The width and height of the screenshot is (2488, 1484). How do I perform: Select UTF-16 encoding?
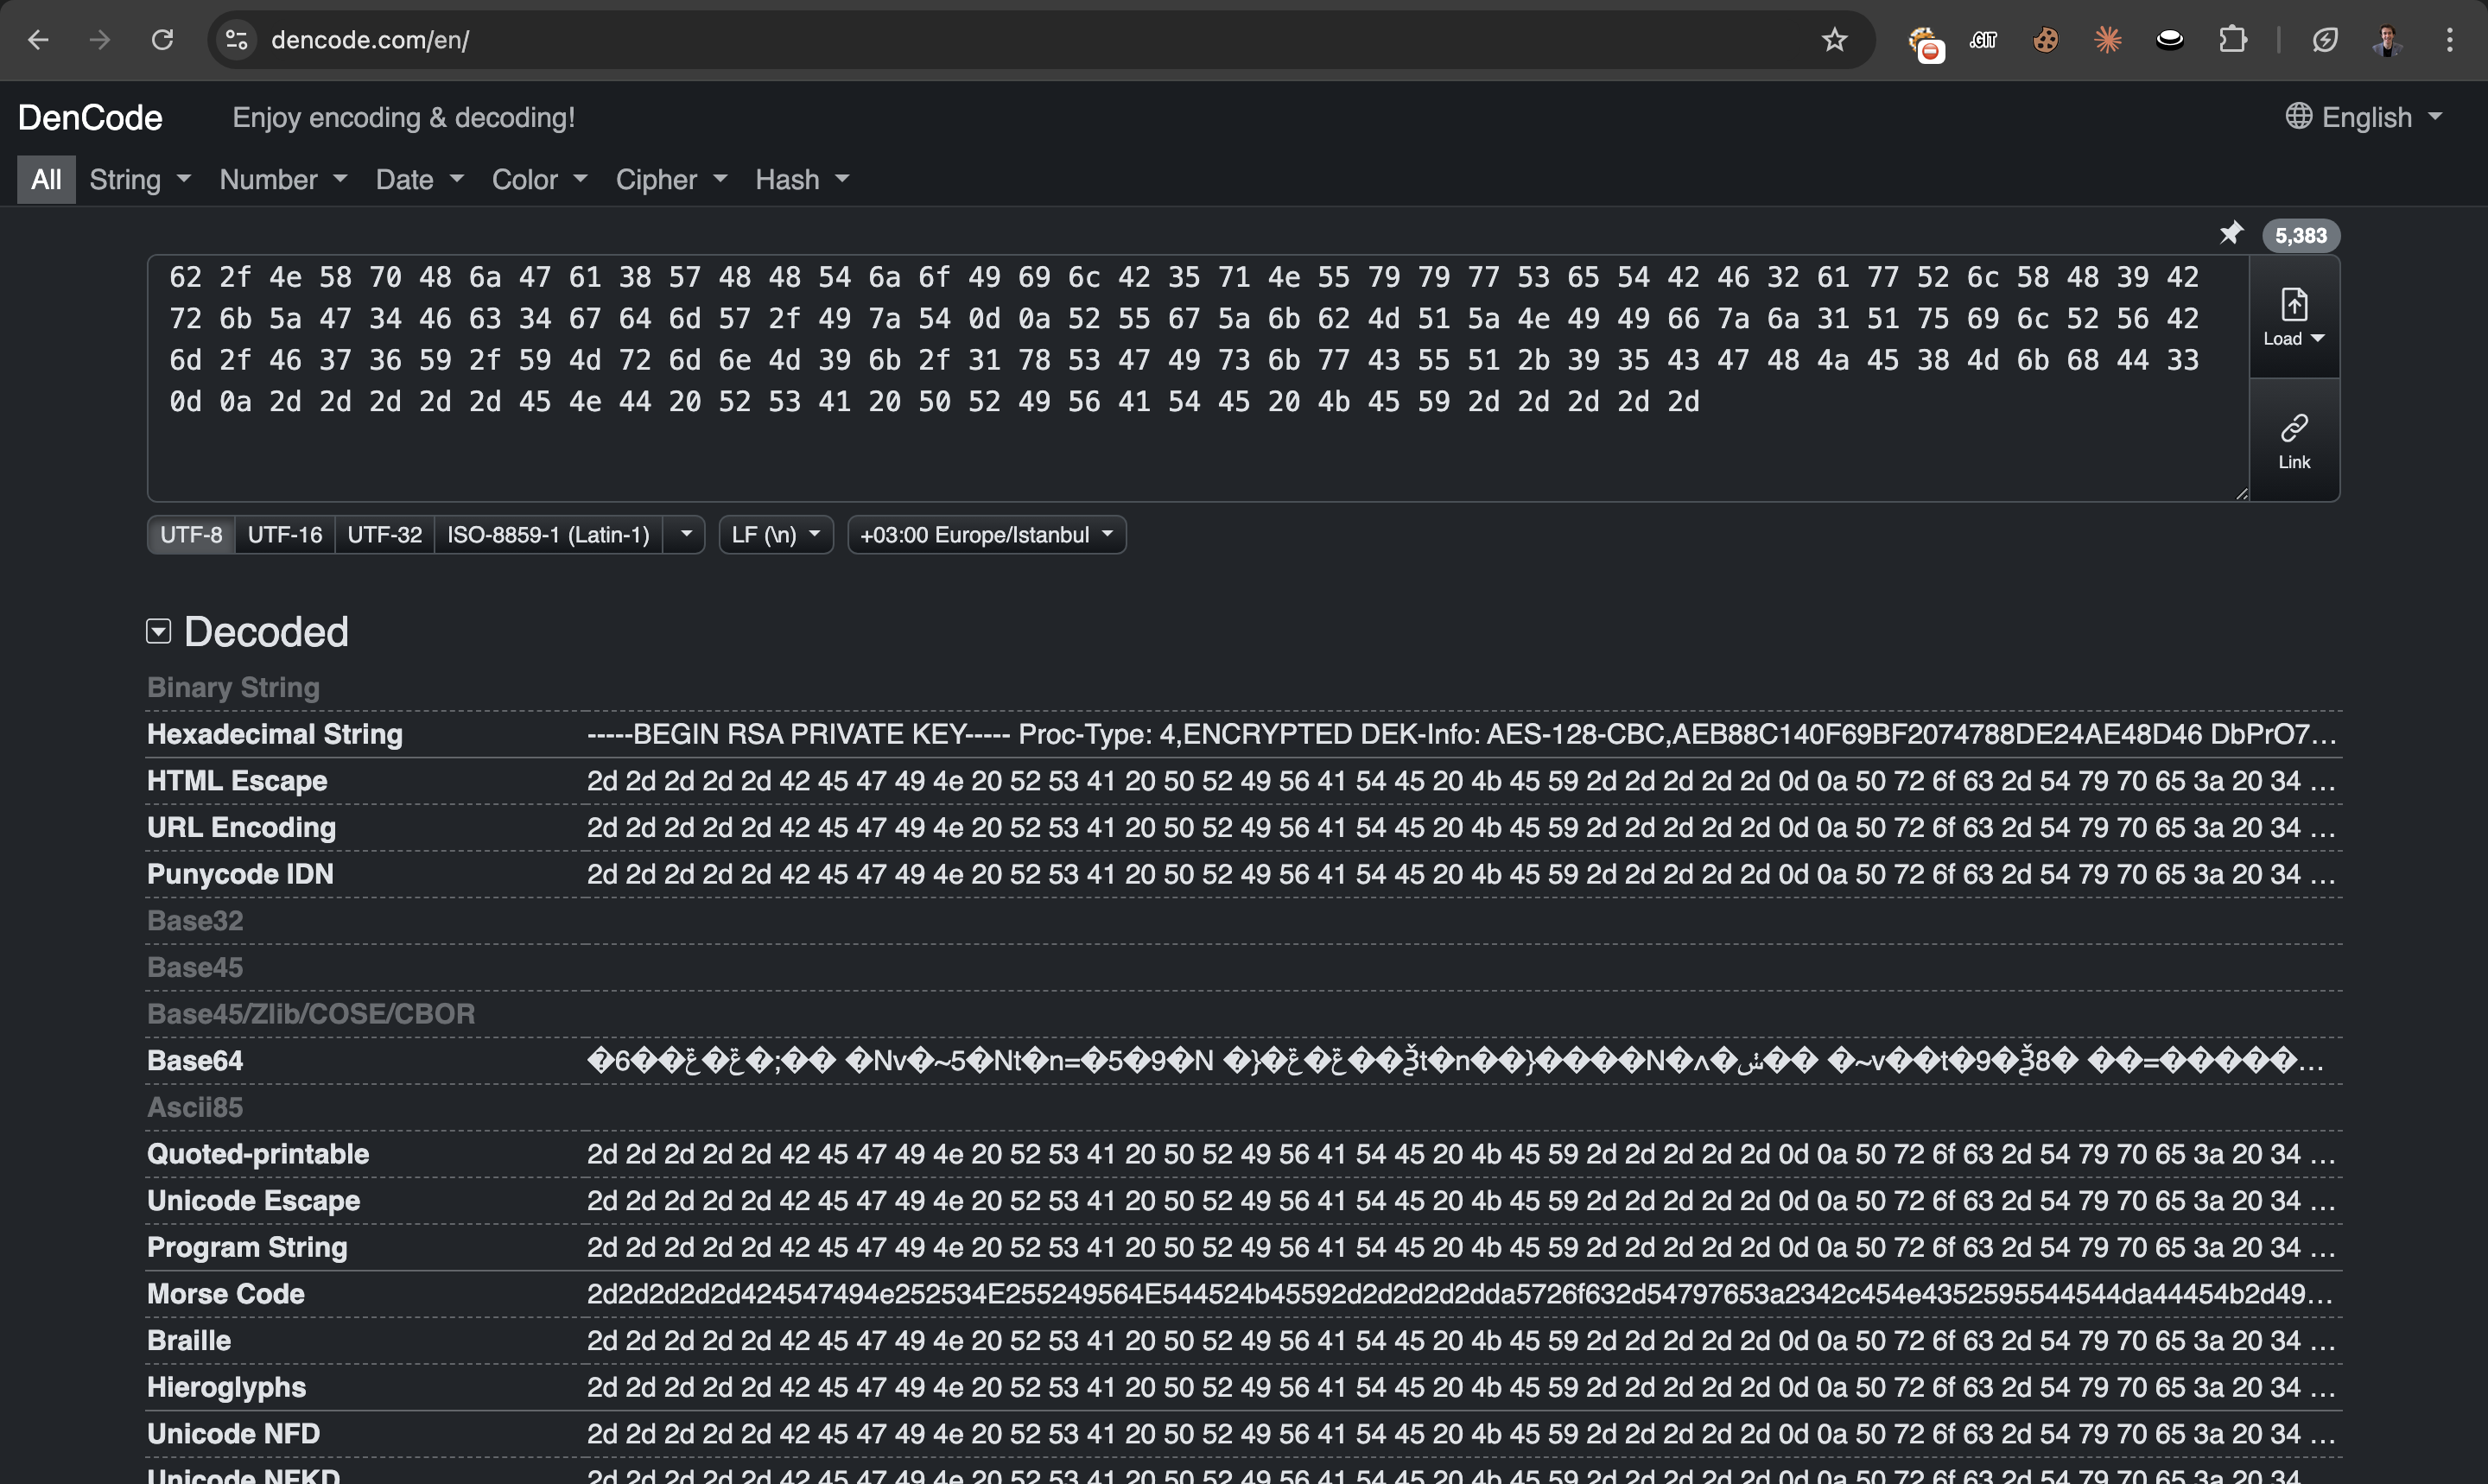pos(285,535)
